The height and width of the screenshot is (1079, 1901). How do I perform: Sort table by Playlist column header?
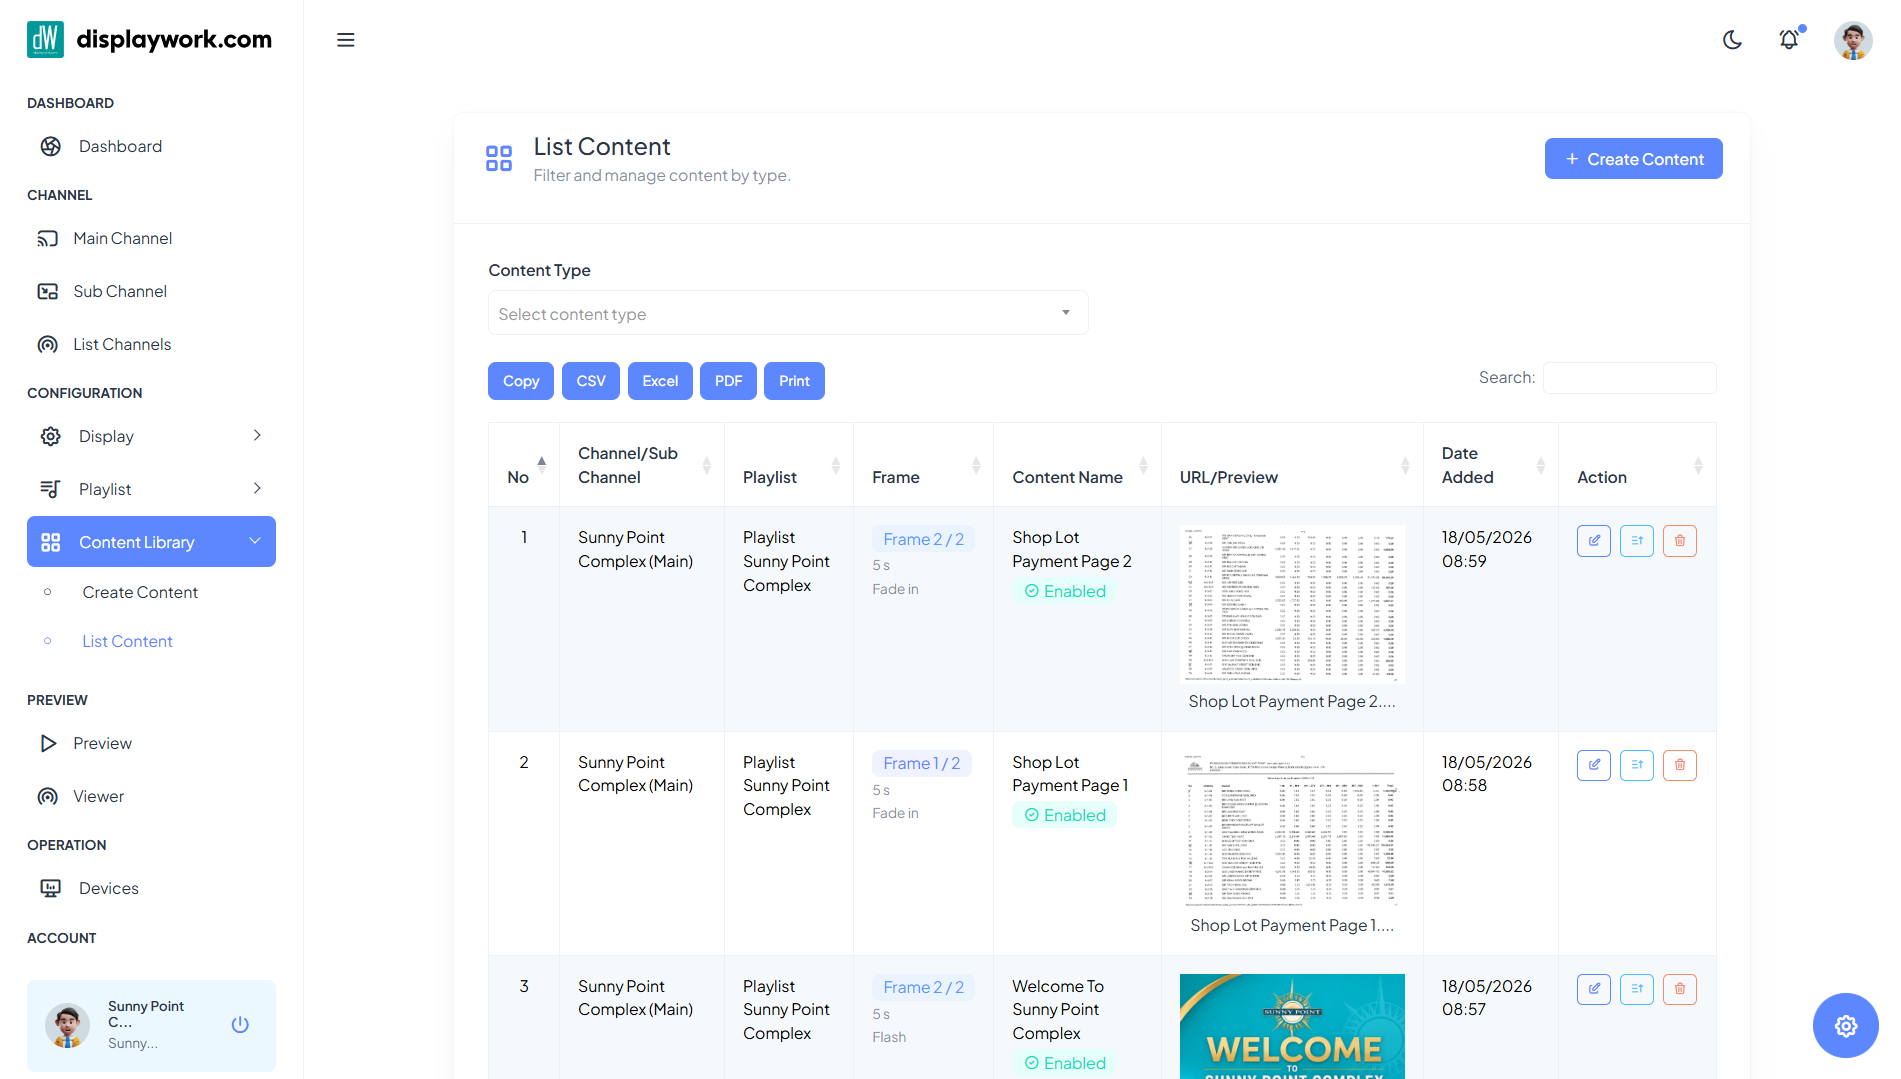pyautogui.click(x=789, y=465)
